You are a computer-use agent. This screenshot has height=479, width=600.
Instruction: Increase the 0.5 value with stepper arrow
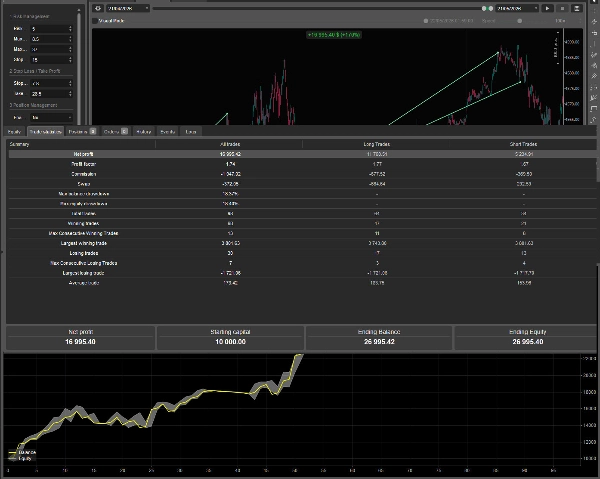coord(70,37)
